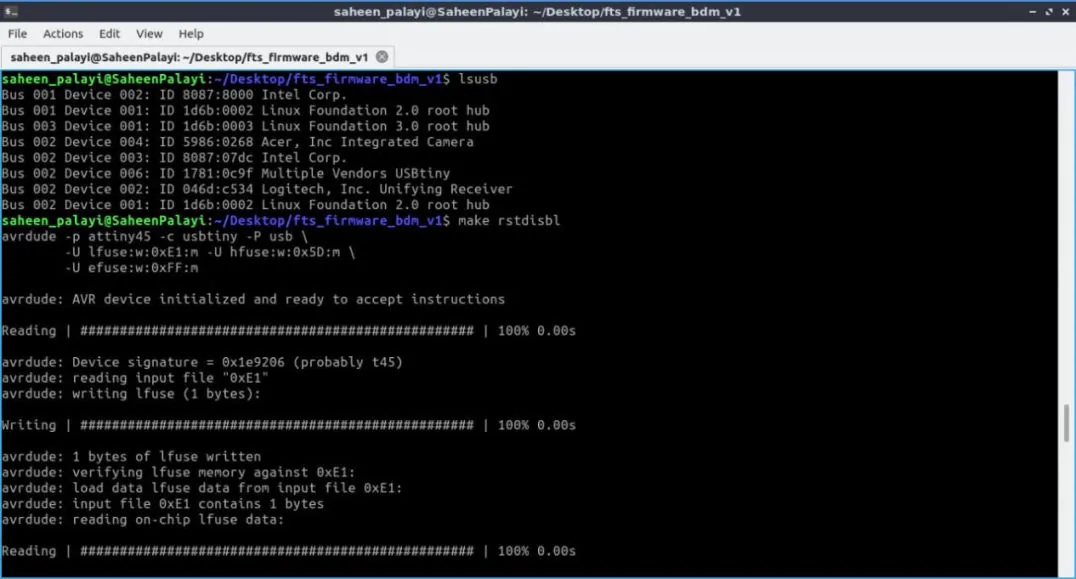Click the 'Multiple Vendors USBtiny' line

coord(226,174)
